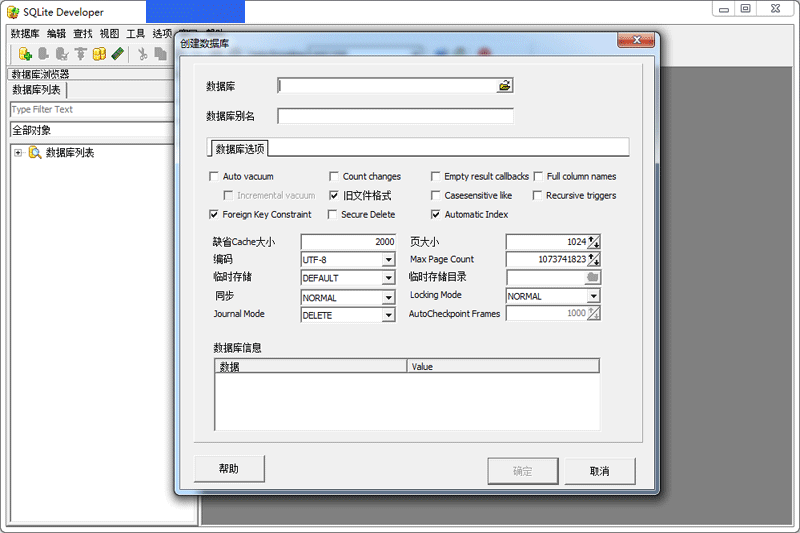Click the double yellow database cylinders toolbar icon

tap(99, 54)
